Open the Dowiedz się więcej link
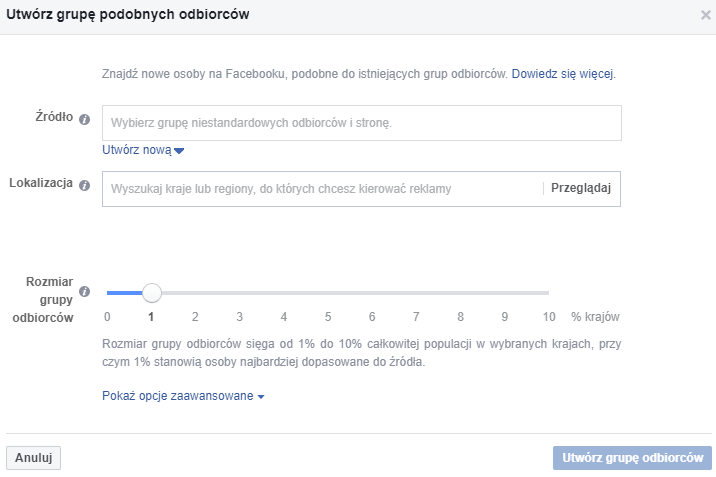This screenshot has height=477, width=716. pos(563,74)
